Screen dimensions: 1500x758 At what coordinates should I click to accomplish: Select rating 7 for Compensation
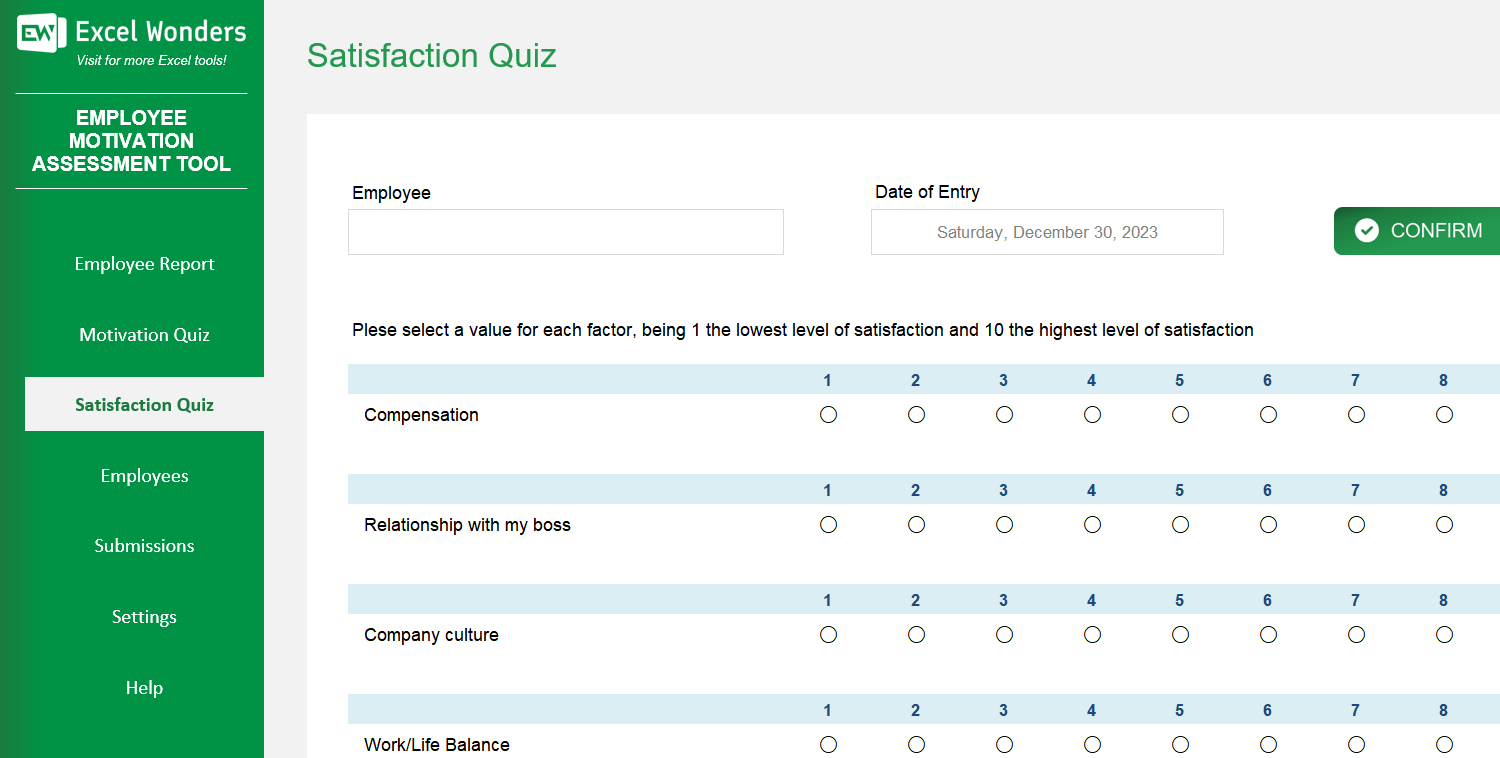(1355, 414)
